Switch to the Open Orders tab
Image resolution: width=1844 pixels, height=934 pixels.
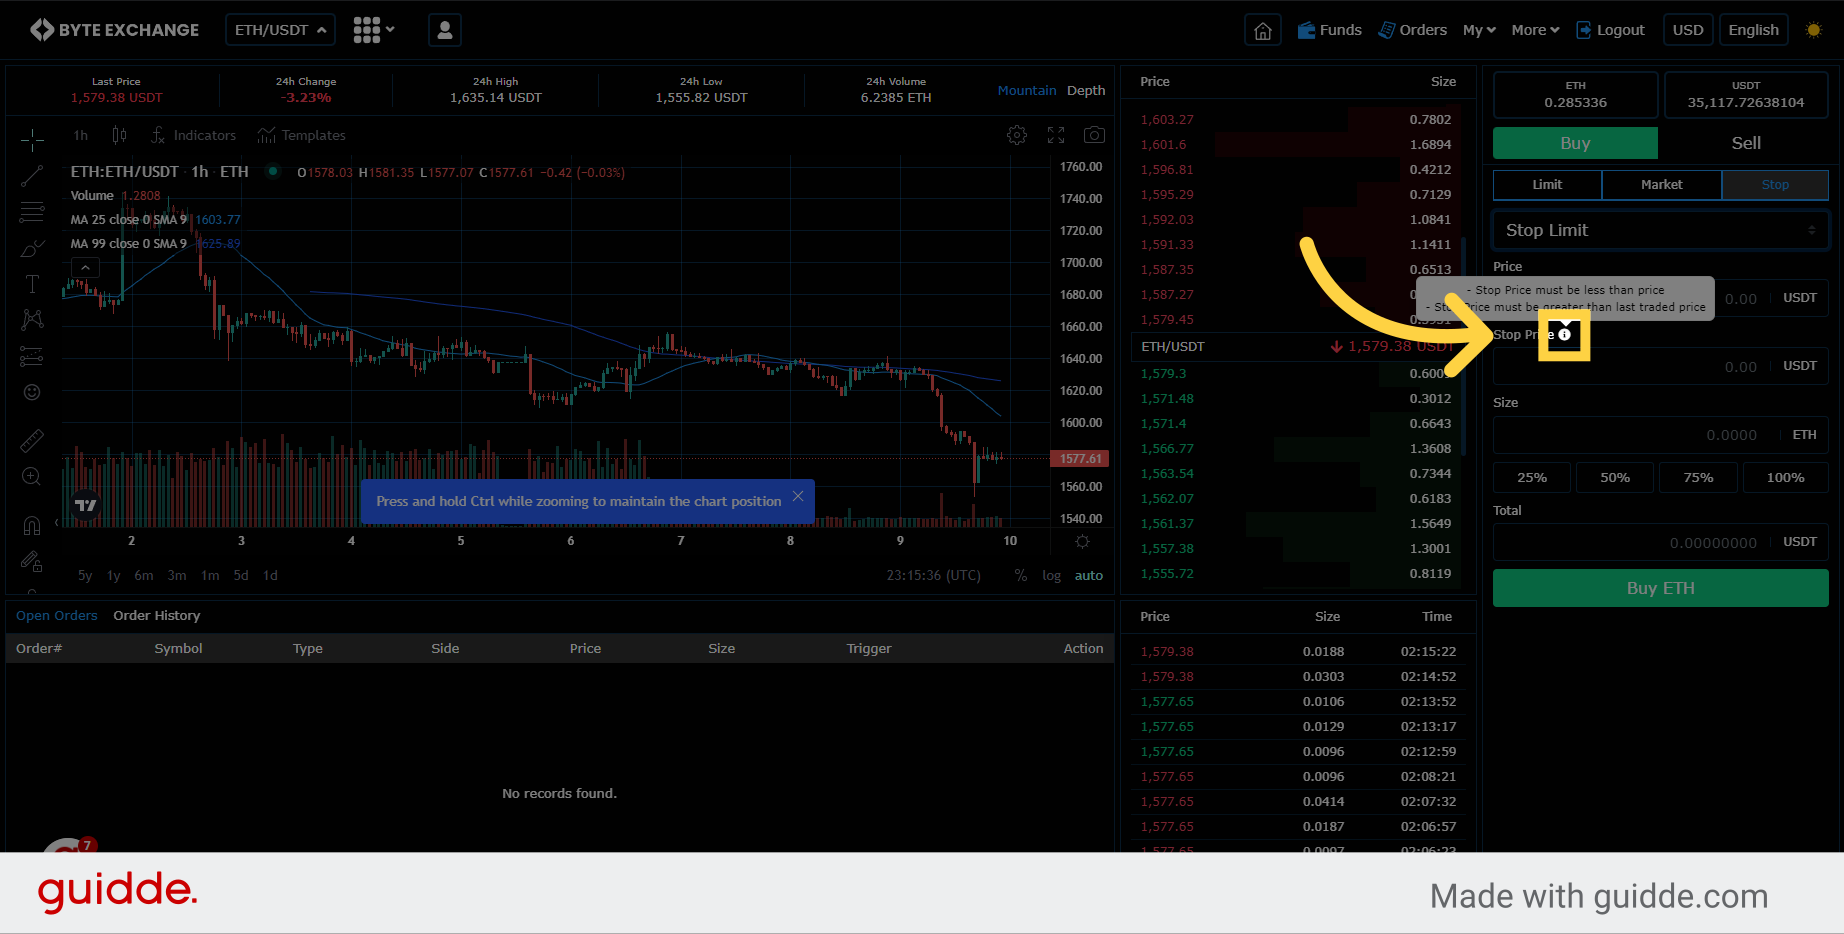pyautogui.click(x=57, y=615)
